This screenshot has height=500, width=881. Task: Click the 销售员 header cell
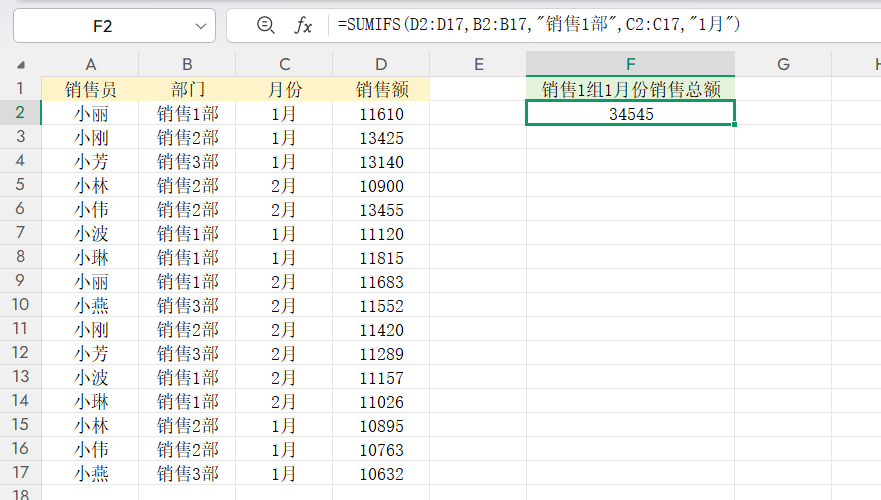pos(90,89)
